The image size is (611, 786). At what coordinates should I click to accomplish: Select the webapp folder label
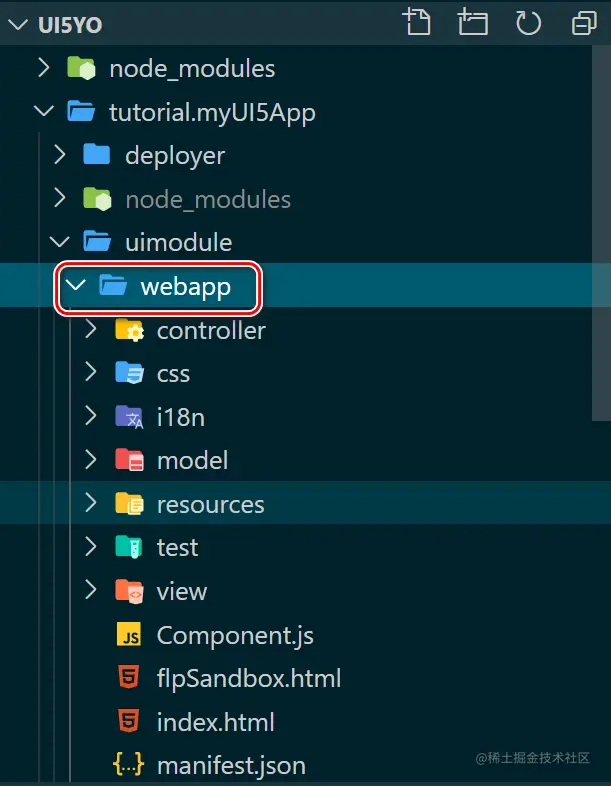click(186, 287)
